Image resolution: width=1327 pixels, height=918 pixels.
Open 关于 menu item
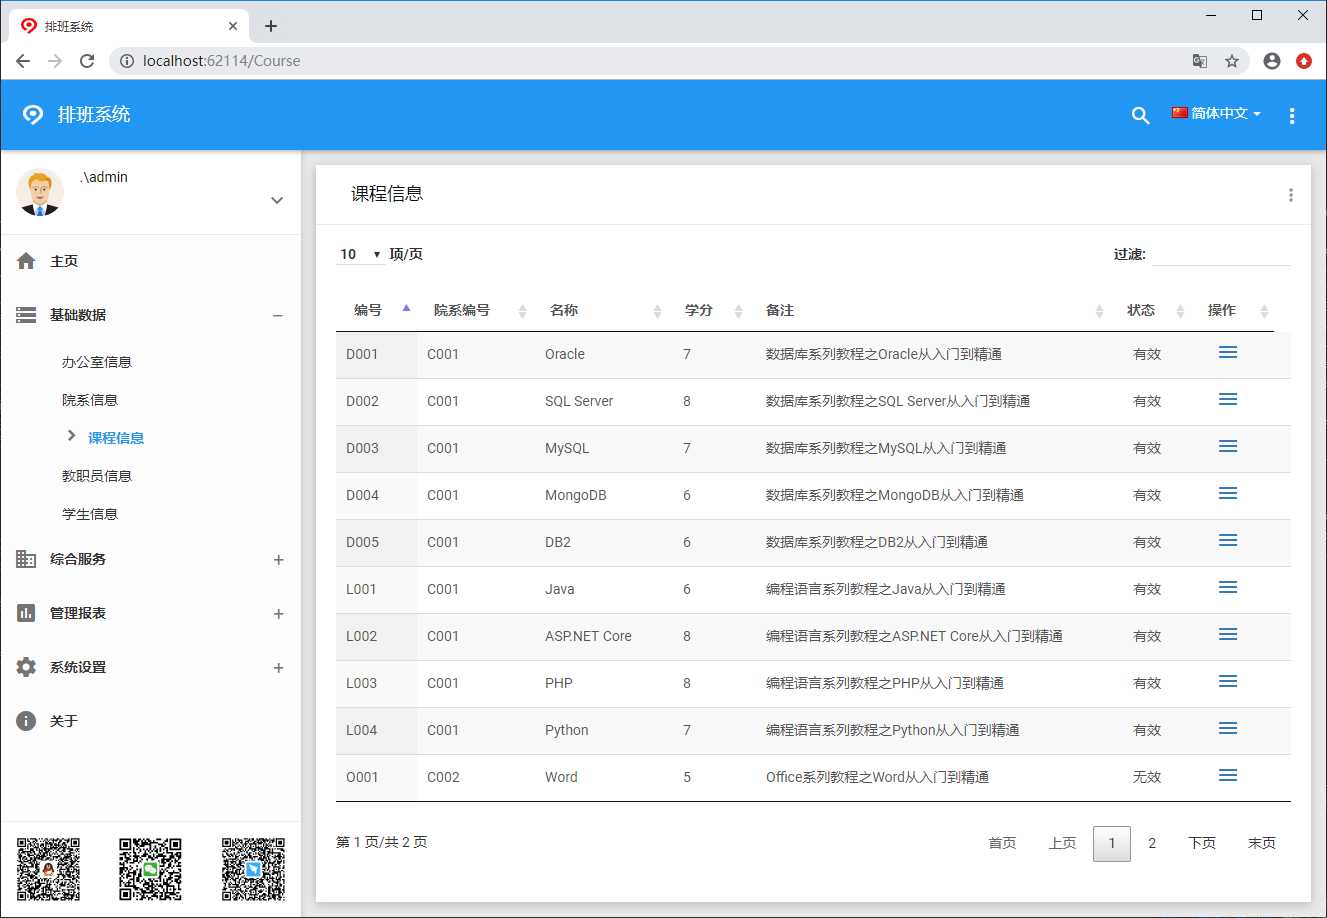(x=64, y=721)
